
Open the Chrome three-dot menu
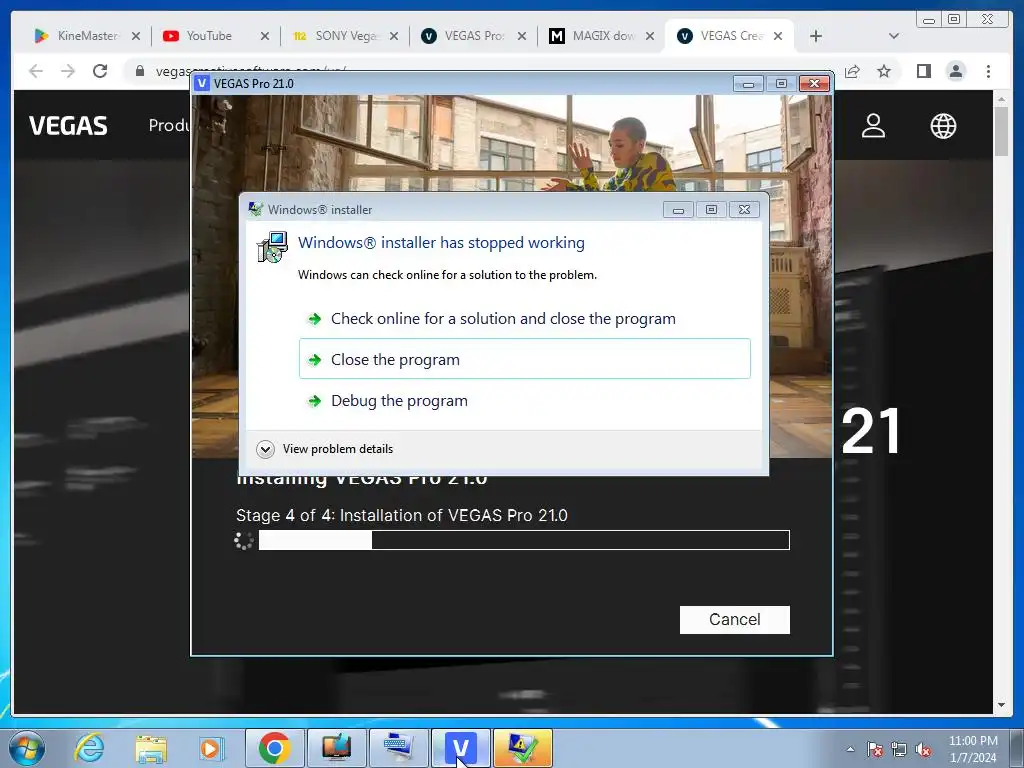[988, 71]
